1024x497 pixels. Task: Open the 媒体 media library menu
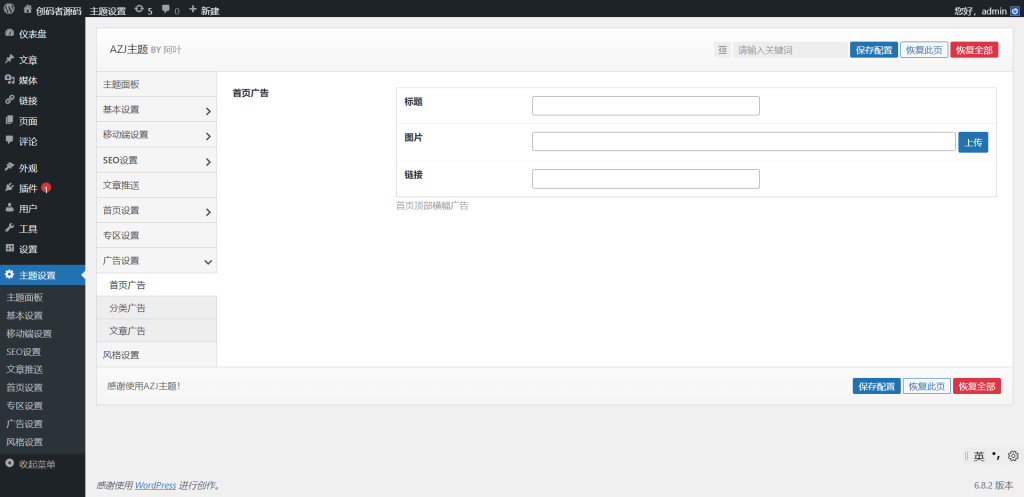28,80
